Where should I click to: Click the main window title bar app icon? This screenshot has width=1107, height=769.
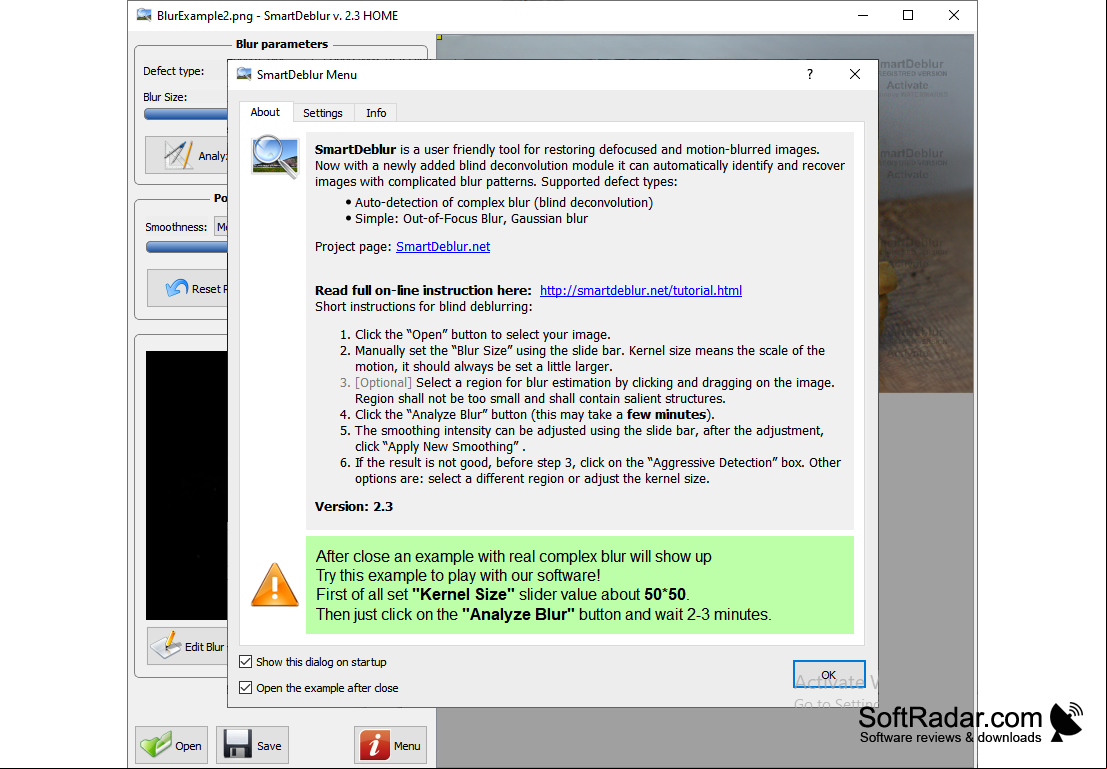click(144, 15)
